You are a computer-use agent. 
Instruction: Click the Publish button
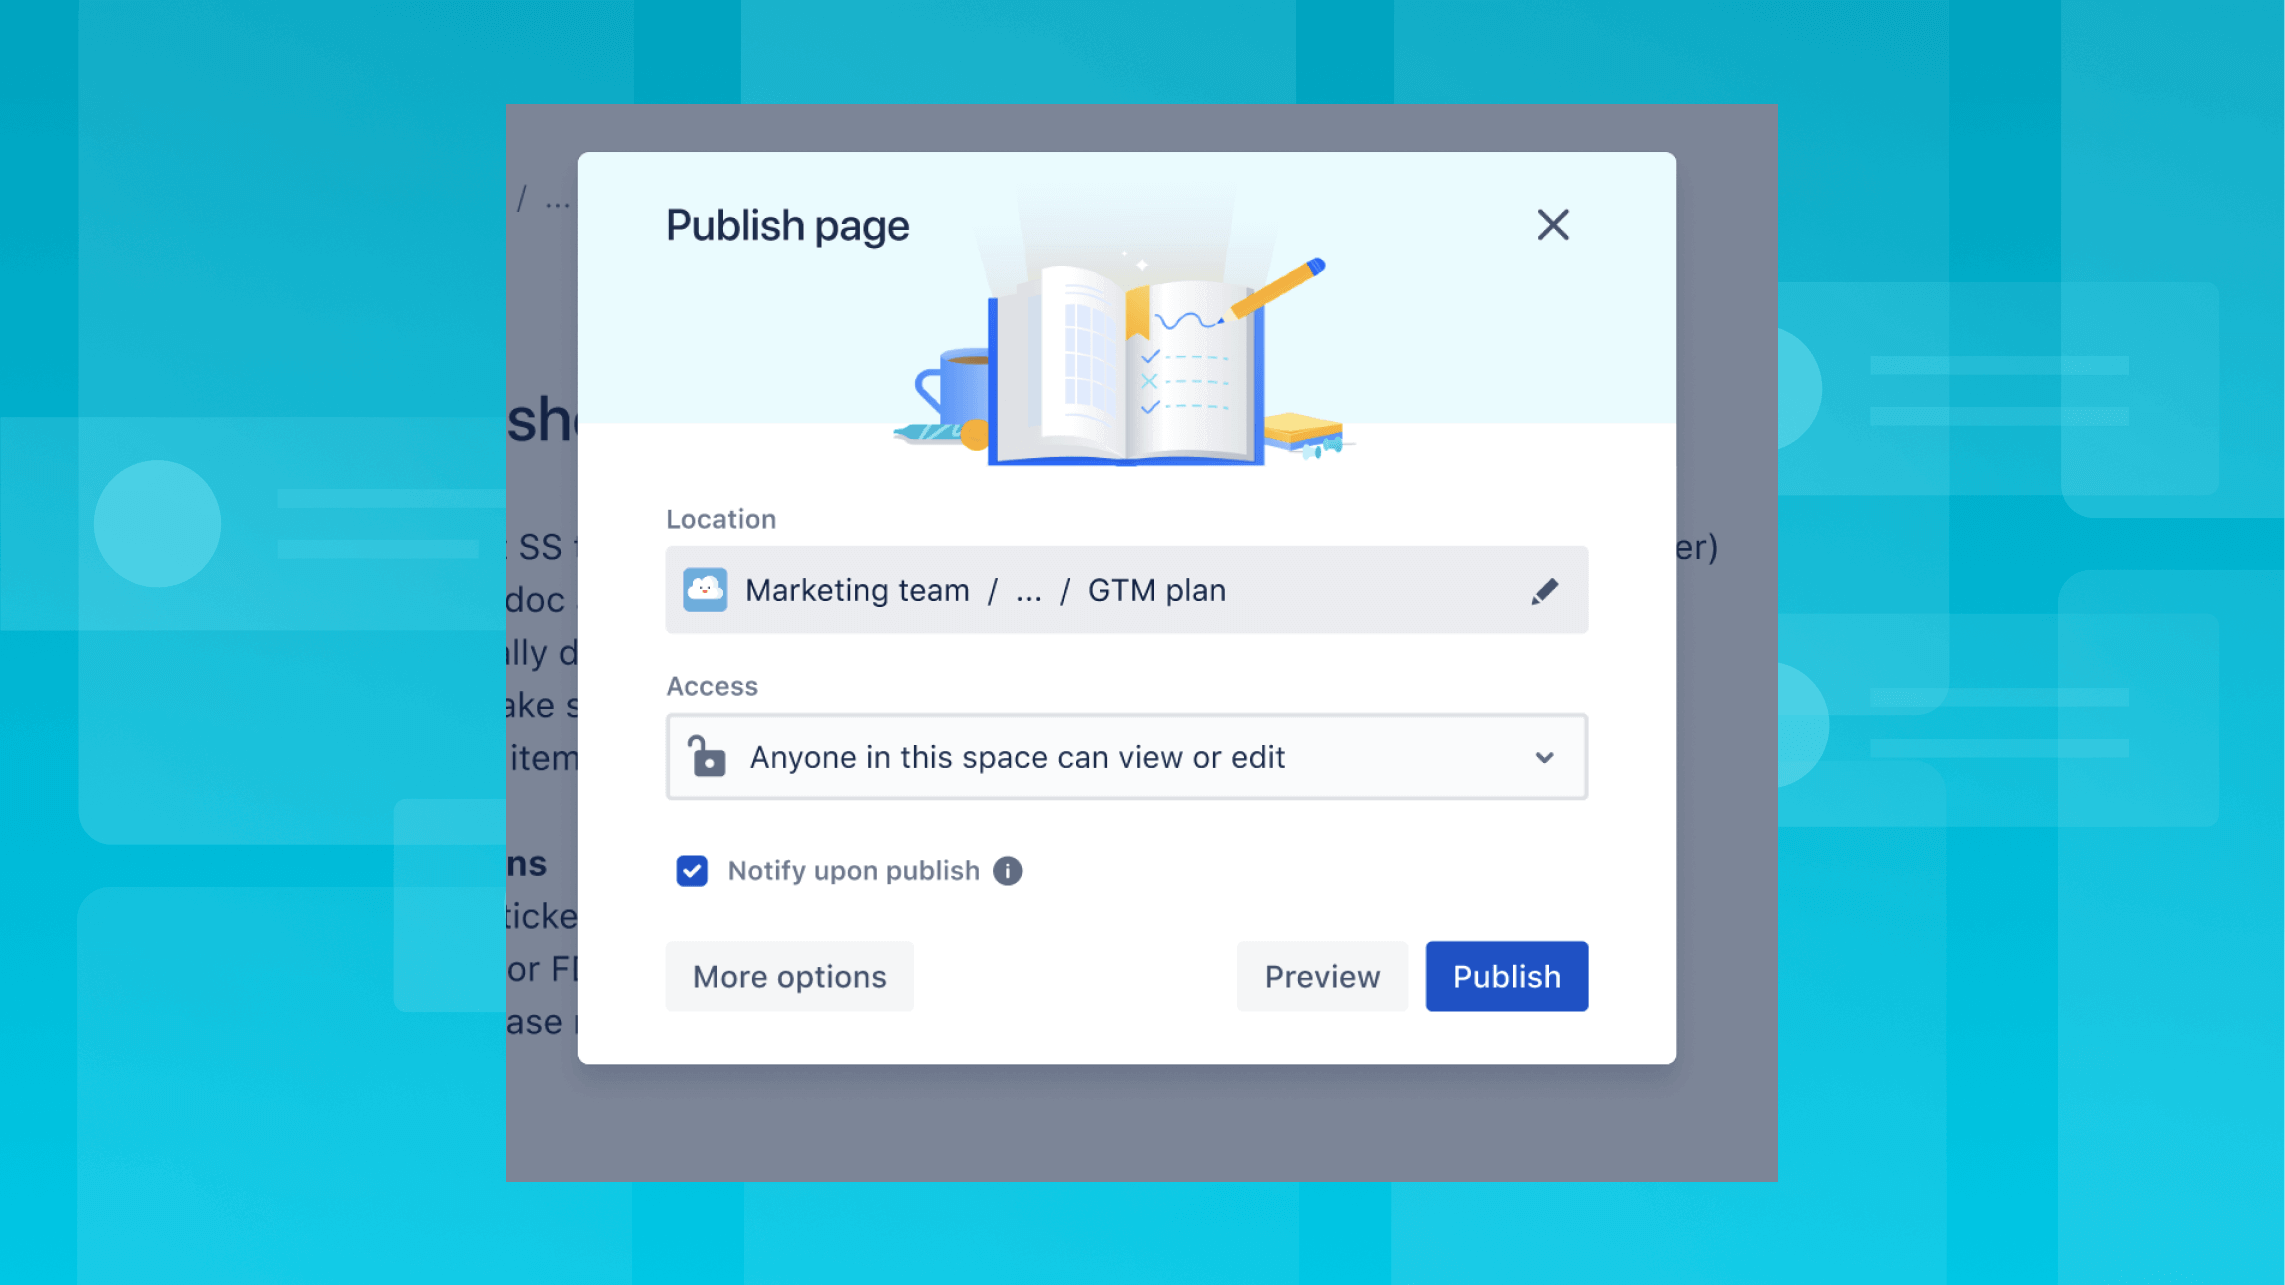point(1507,976)
